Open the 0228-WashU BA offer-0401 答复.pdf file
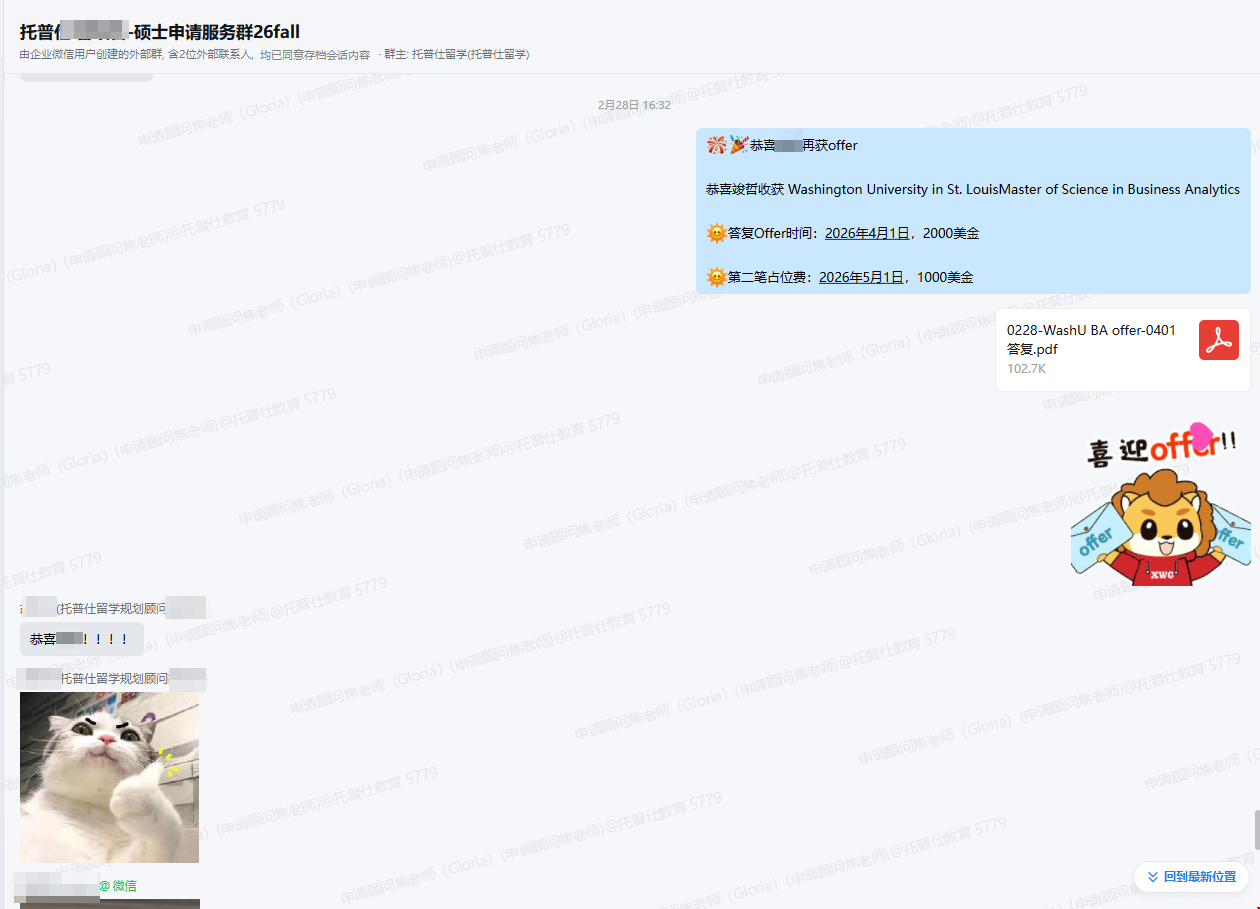Viewport: 1260px width, 909px height. (x=1092, y=340)
